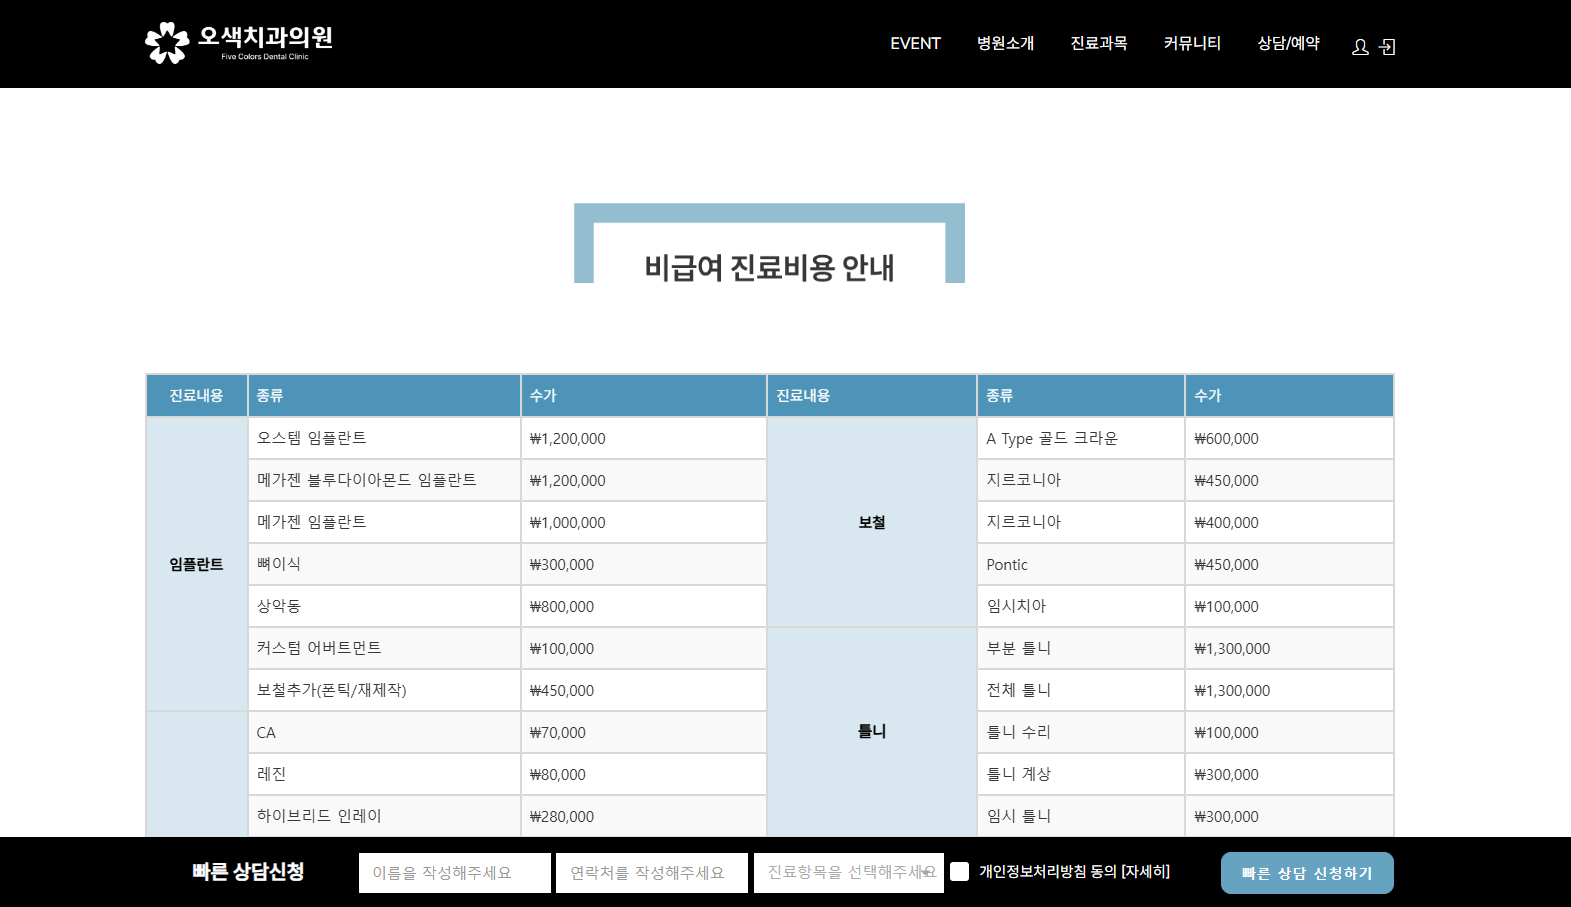The width and height of the screenshot is (1571, 907).
Task: Select the 레진 cell
Action: pyautogui.click(x=384, y=774)
